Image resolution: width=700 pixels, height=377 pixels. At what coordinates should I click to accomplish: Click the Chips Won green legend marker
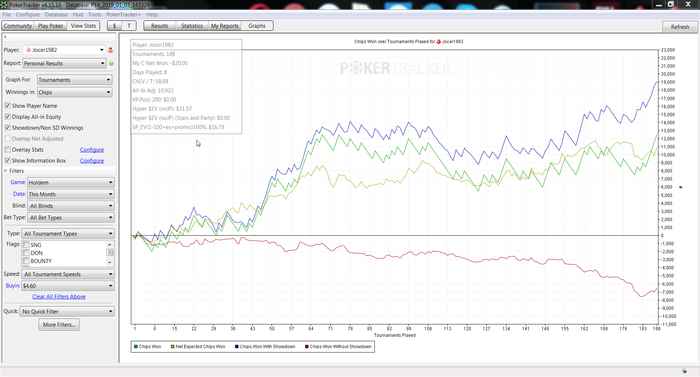pyautogui.click(x=136, y=347)
